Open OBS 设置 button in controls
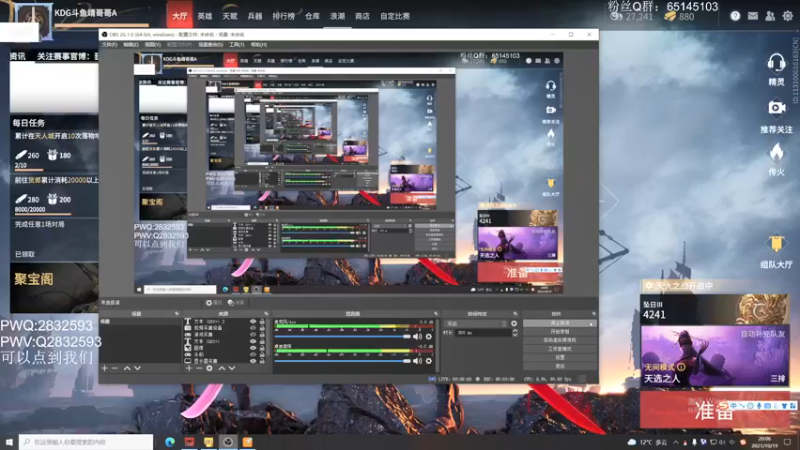 click(x=560, y=358)
